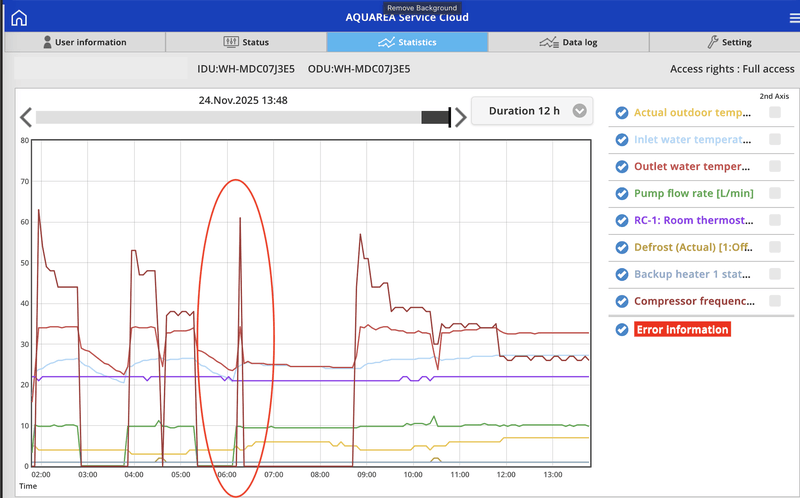This screenshot has height=498, width=800.
Task: Click the 2nd Axis column header
Action: tap(774, 96)
